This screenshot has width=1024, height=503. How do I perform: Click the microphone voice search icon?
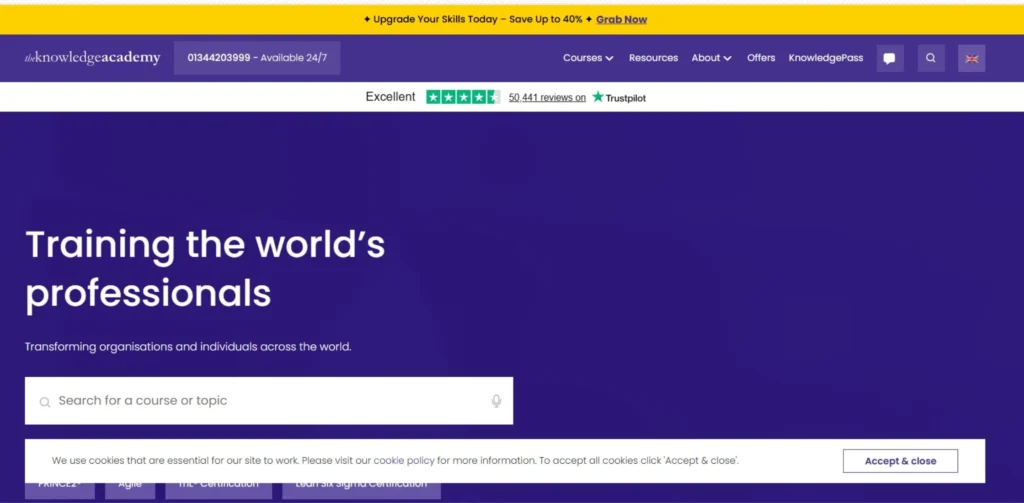pos(496,401)
